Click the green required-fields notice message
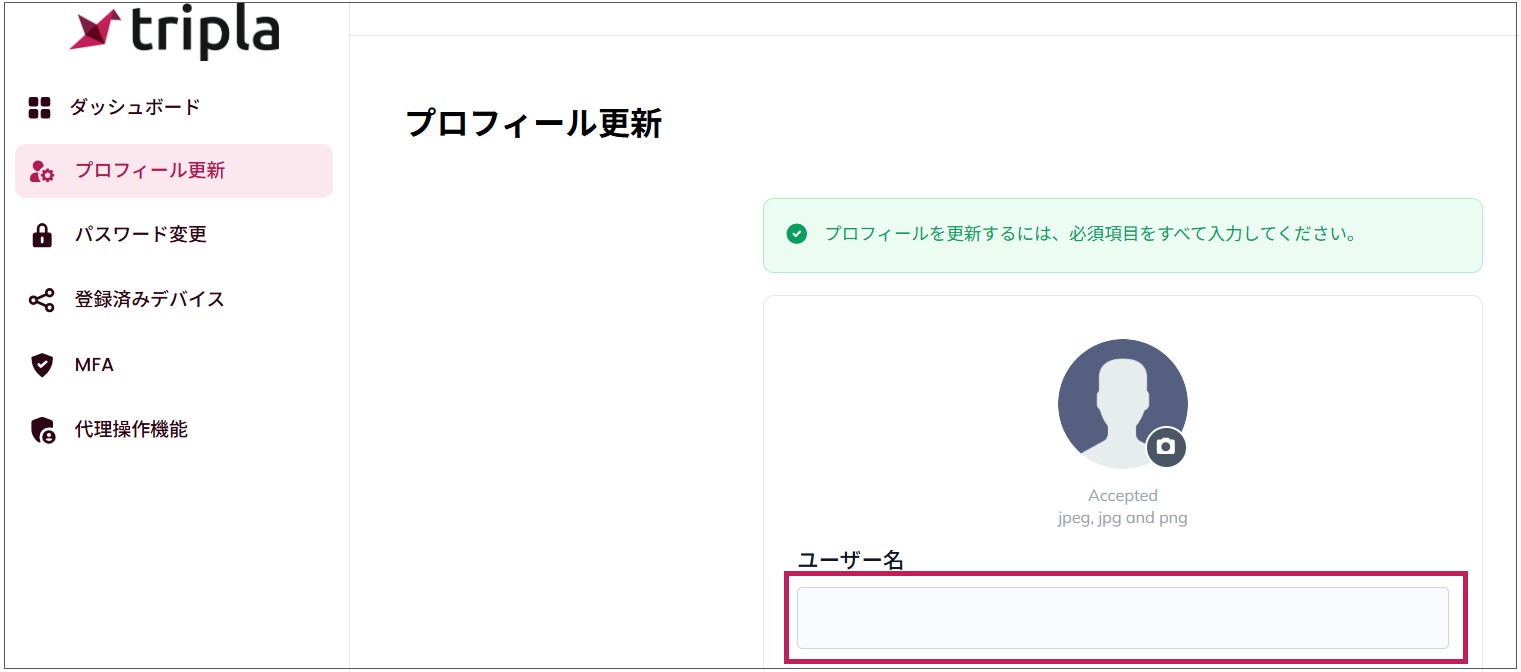The width and height of the screenshot is (1521, 672). pyautogui.click(x=1089, y=234)
